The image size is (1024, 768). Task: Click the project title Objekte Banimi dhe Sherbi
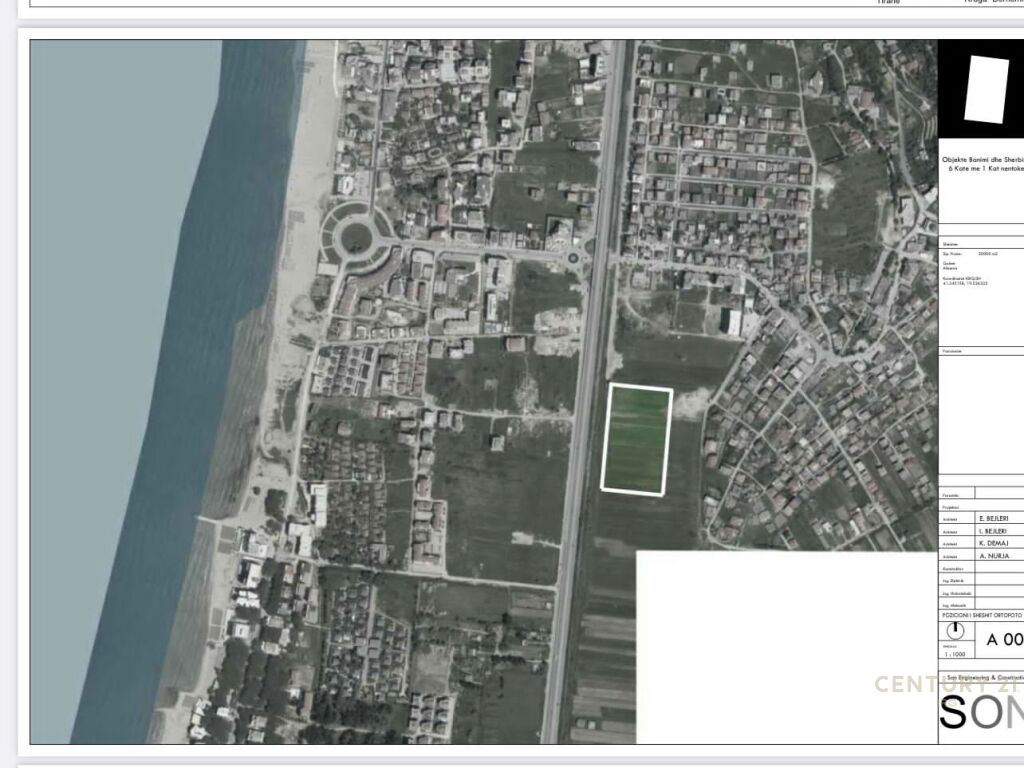[983, 159]
